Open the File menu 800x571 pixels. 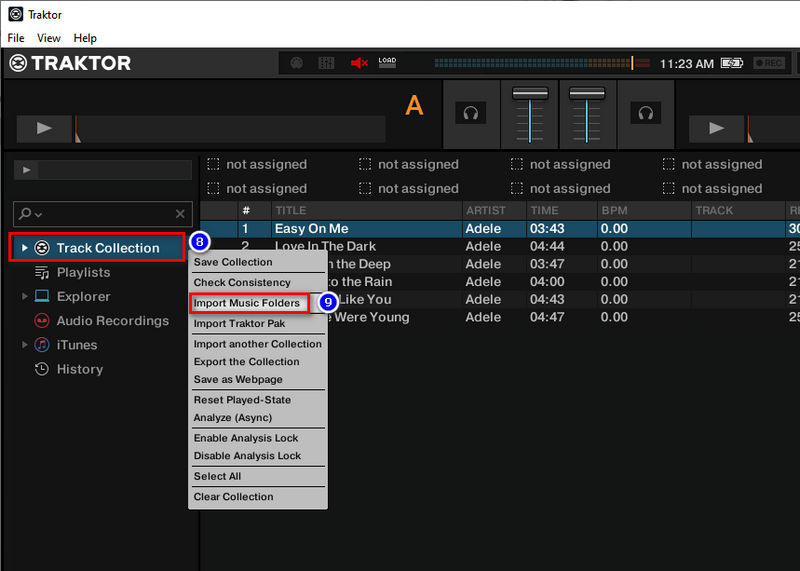(x=16, y=38)
